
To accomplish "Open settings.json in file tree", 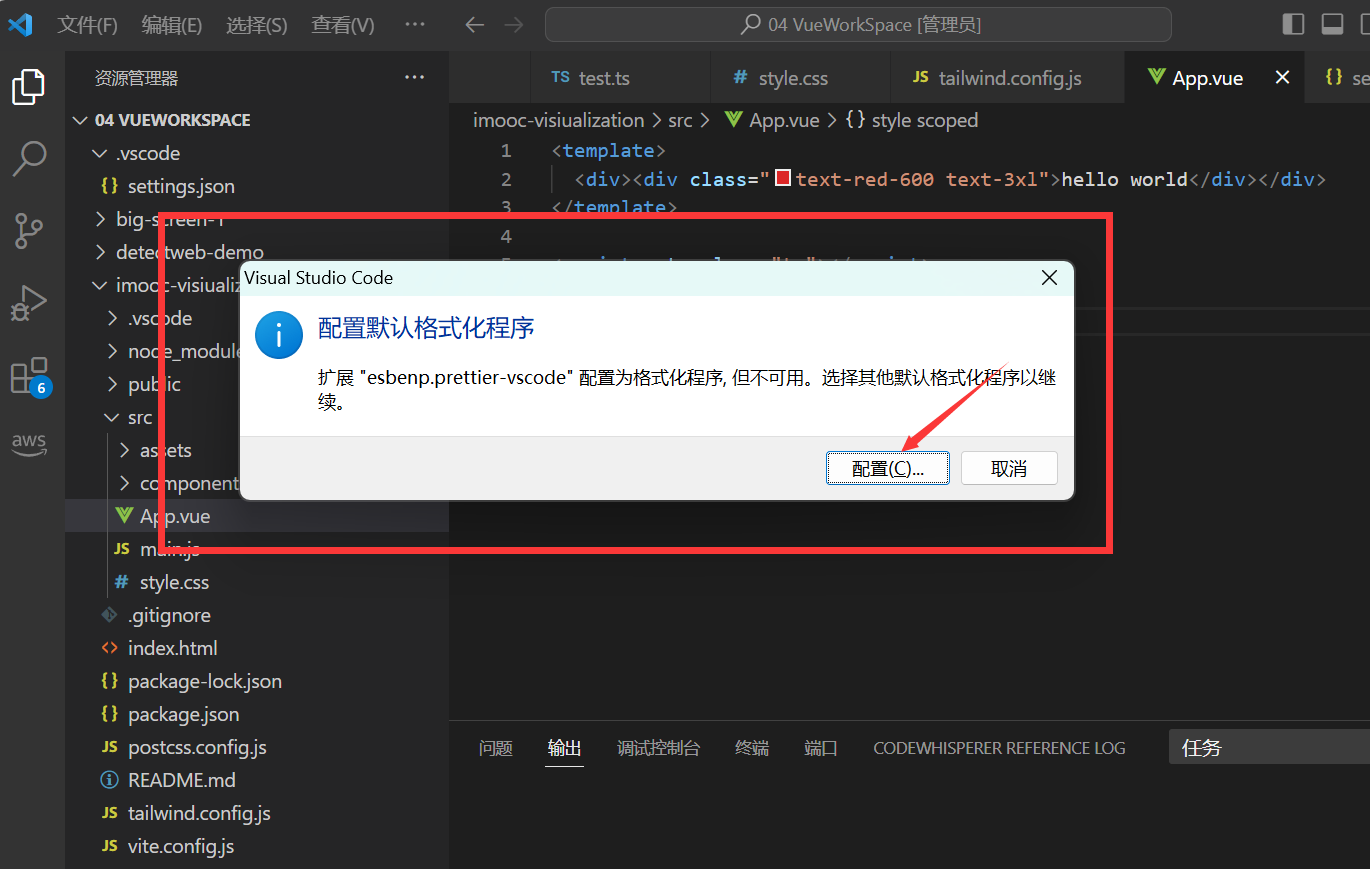I will (257, 186).
